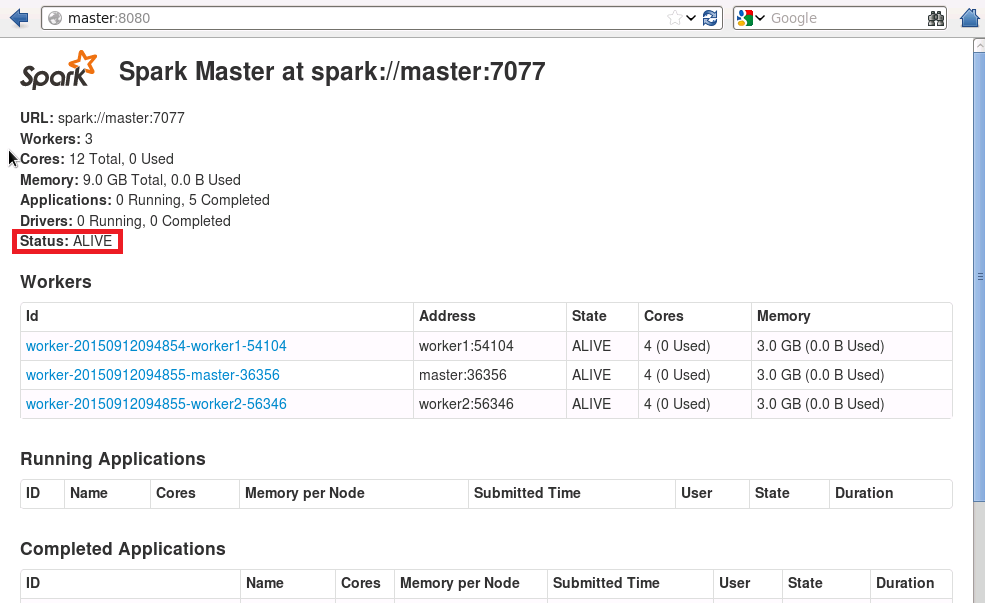Click the Workers: 3 line
This screenshot has height=603, width=985.
pos(57,139)
